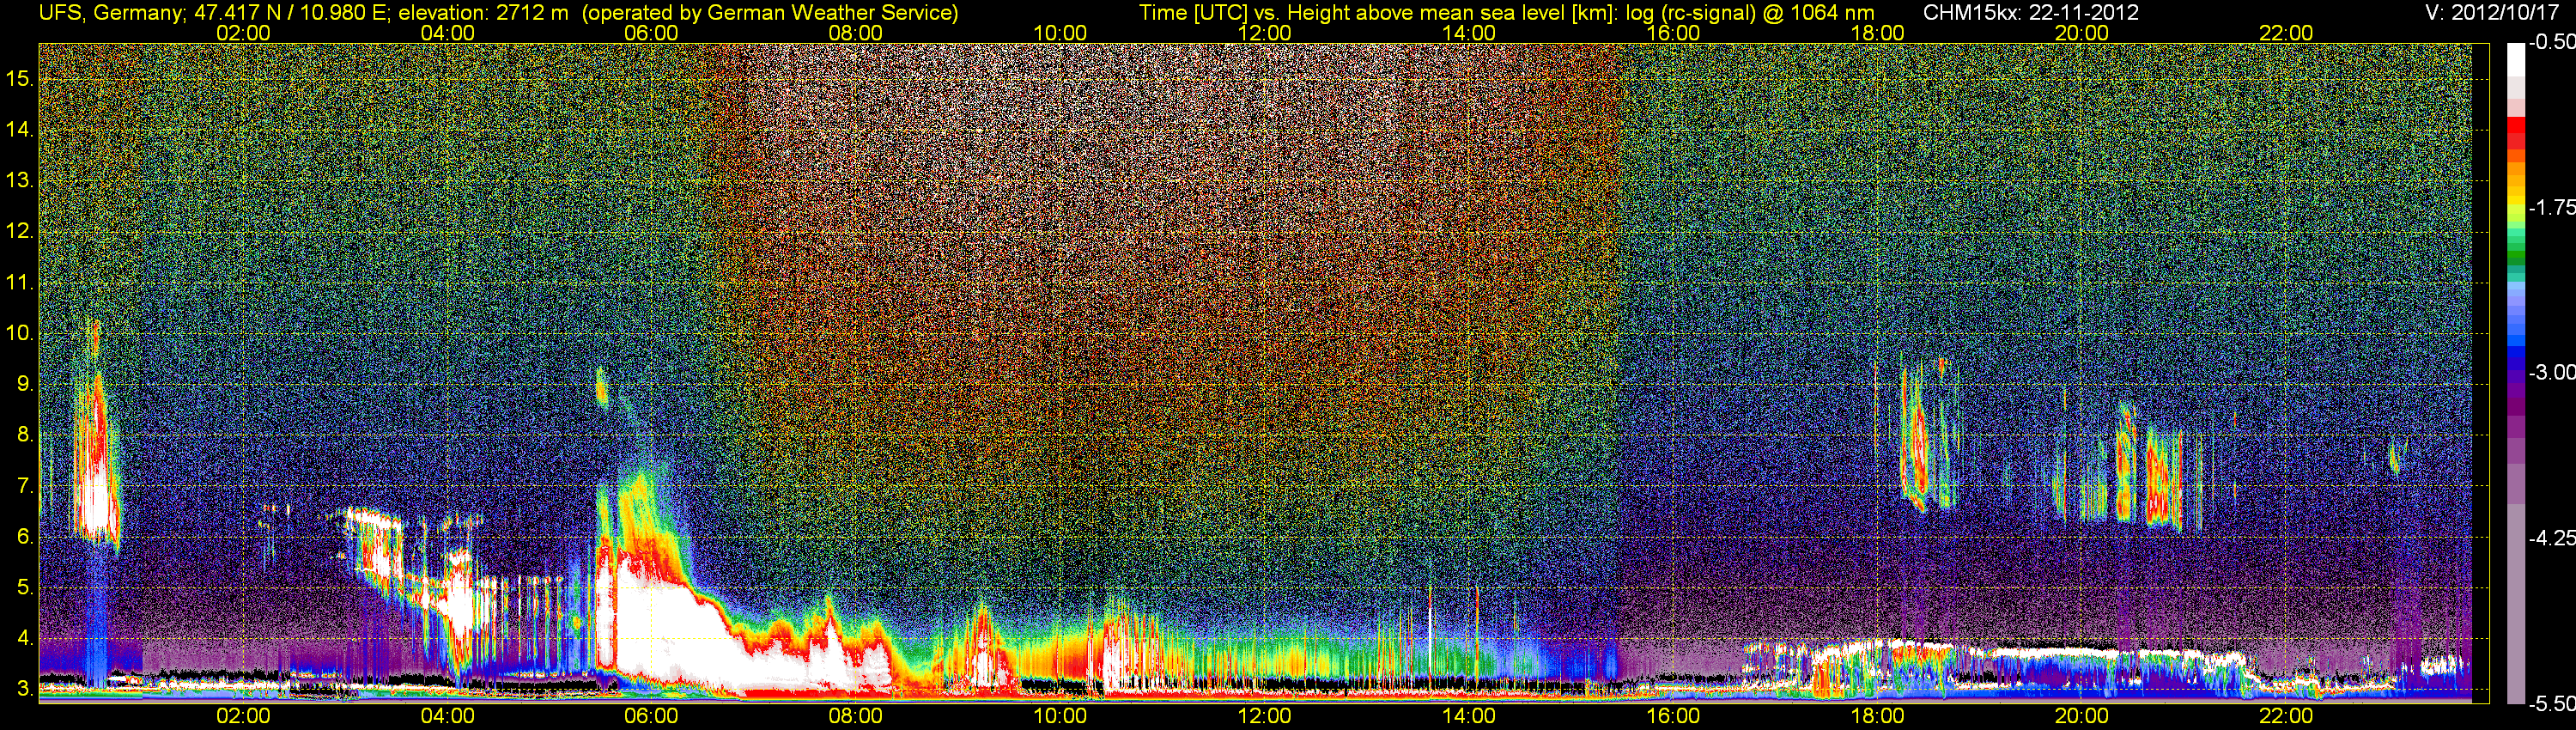The width and height of the screenshot is (2576, 730).
Task: Click the 14:00 label on top time axis
Action: [1469, 33]
